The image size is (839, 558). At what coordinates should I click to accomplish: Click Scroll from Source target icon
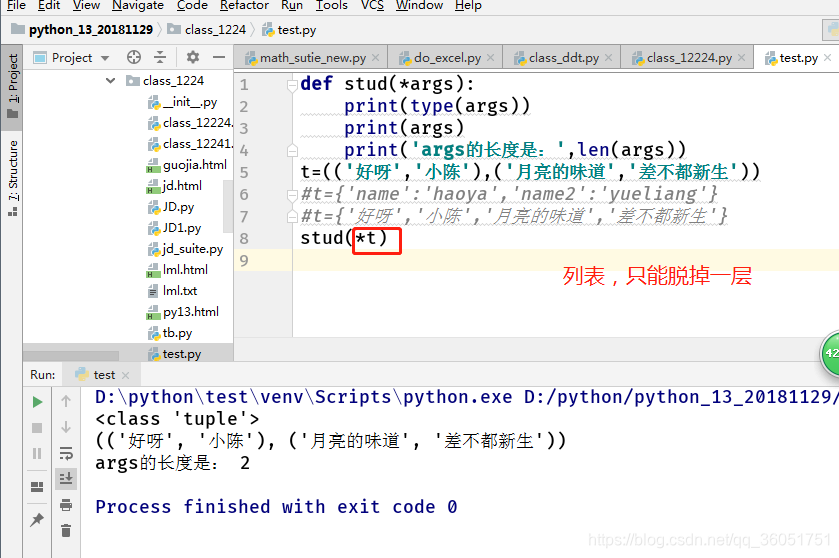(134, 57)
